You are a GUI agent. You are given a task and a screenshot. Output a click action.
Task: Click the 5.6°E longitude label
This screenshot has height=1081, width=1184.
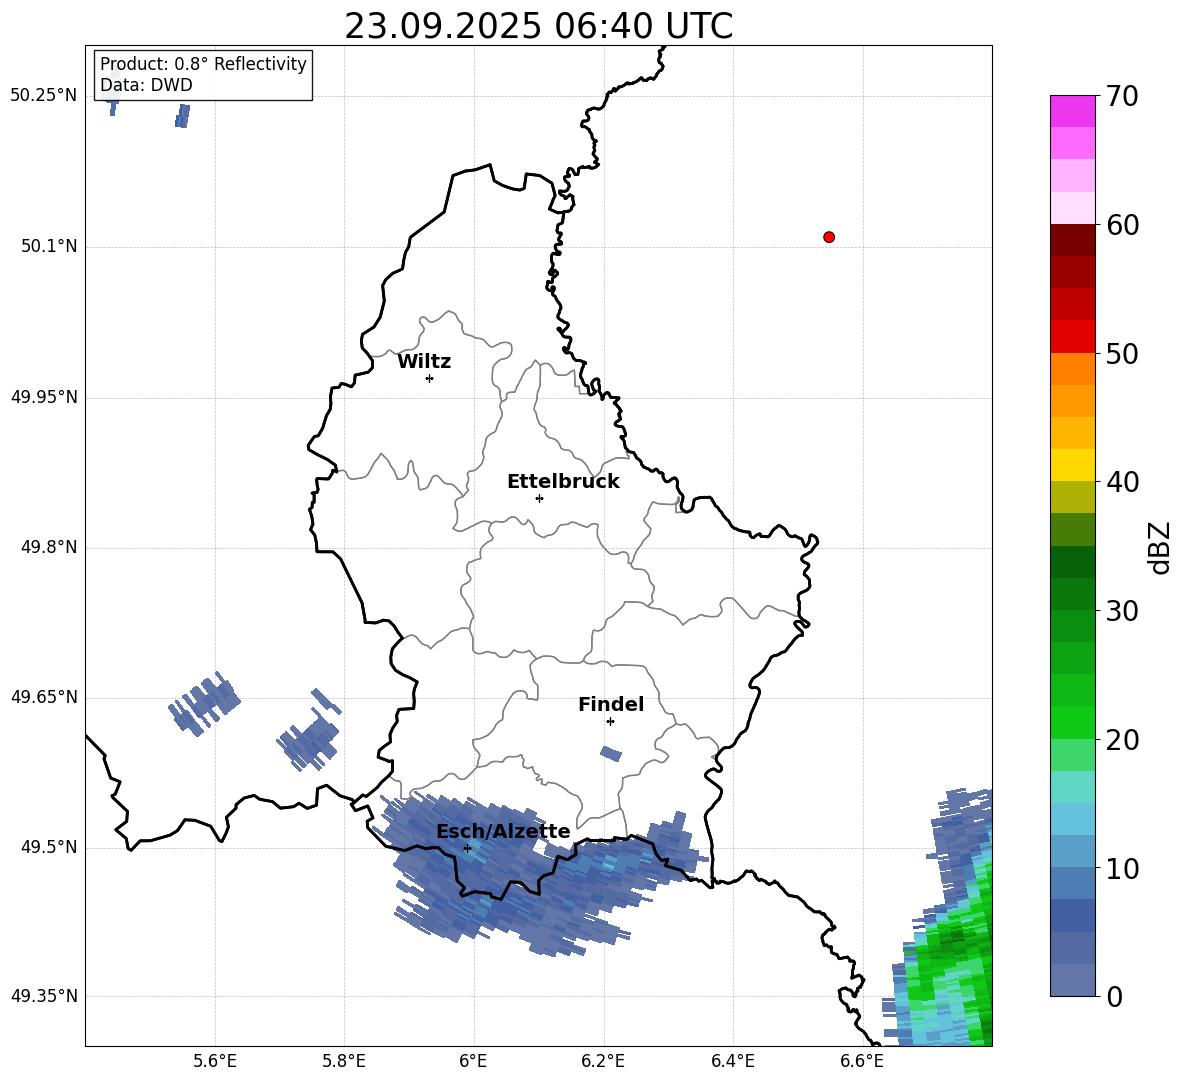[x=215, y=1061]
